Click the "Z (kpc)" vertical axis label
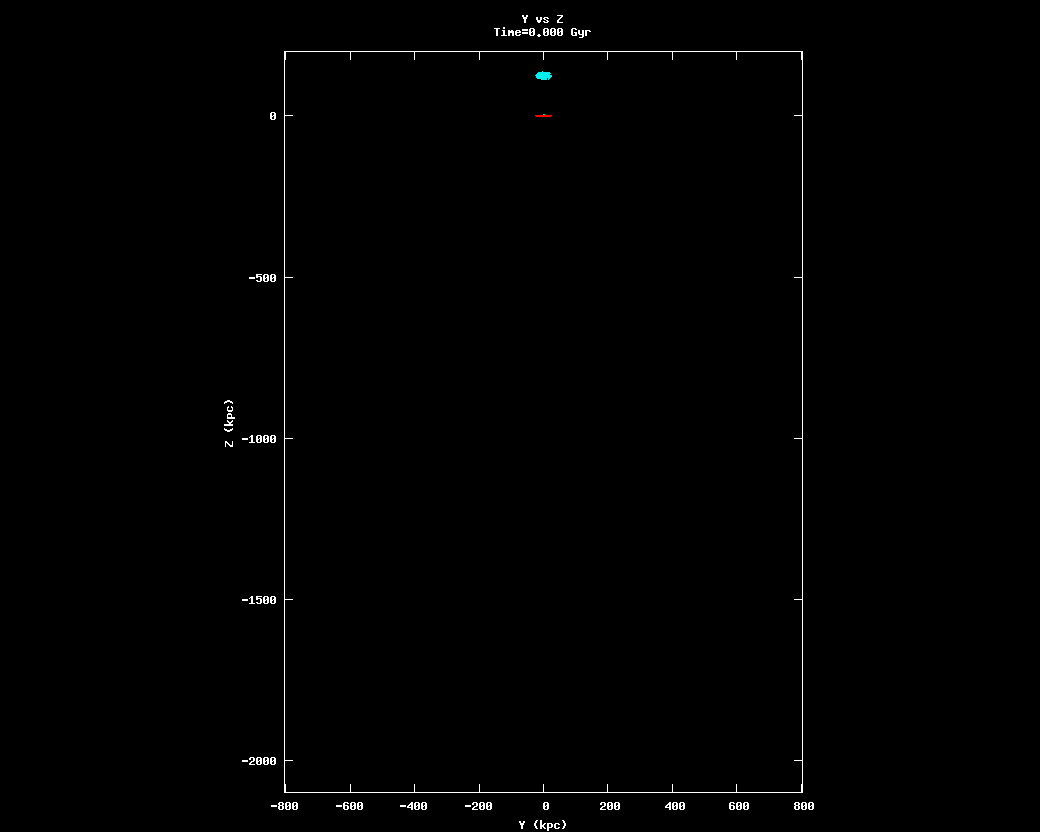This screenshot has width=1040, height=832. (229, 423)
